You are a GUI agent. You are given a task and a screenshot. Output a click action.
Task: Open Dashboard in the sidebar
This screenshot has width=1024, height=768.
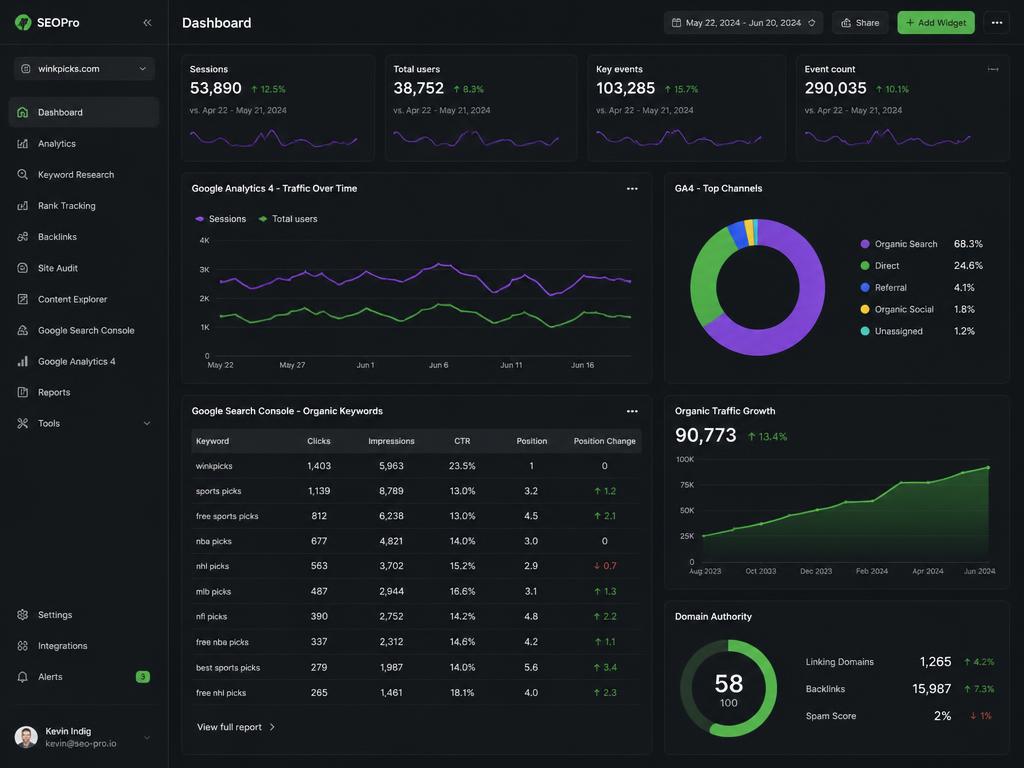coord(84,112)
